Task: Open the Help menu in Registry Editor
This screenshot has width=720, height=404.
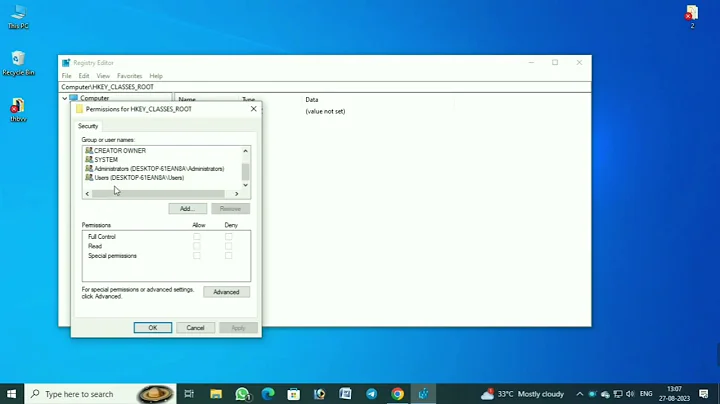Action: (156, 76)
